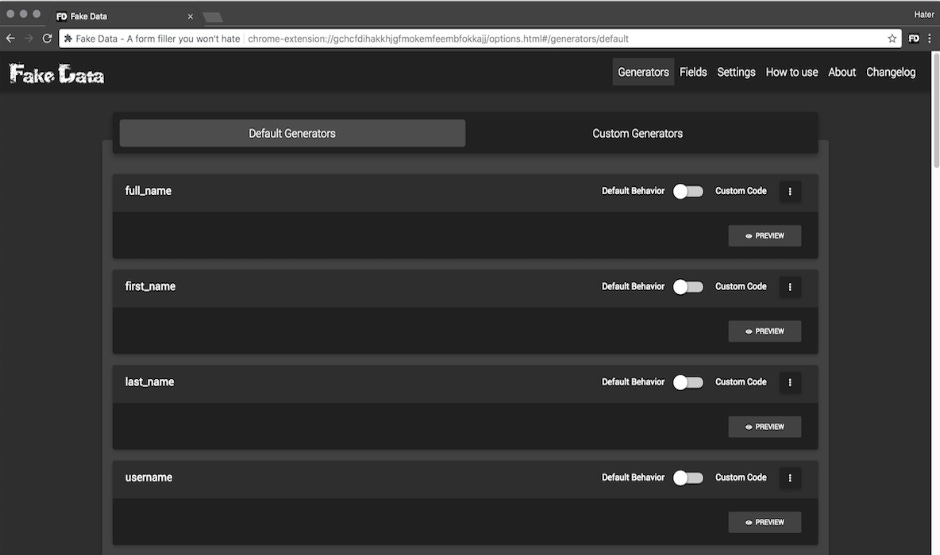Open the Generators nav item
Viewport: 940px width, 555px height.
coord(643,72)
